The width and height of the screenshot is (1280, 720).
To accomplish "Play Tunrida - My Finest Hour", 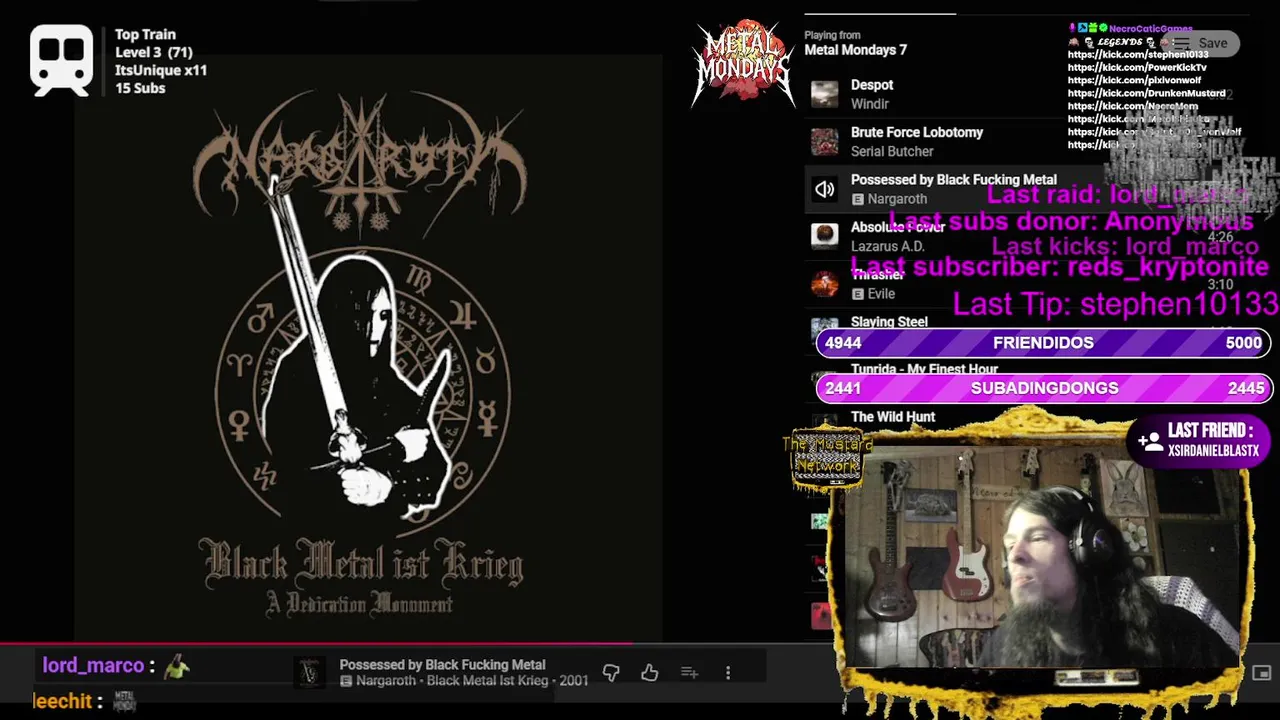I will click(x=924, y=369).
